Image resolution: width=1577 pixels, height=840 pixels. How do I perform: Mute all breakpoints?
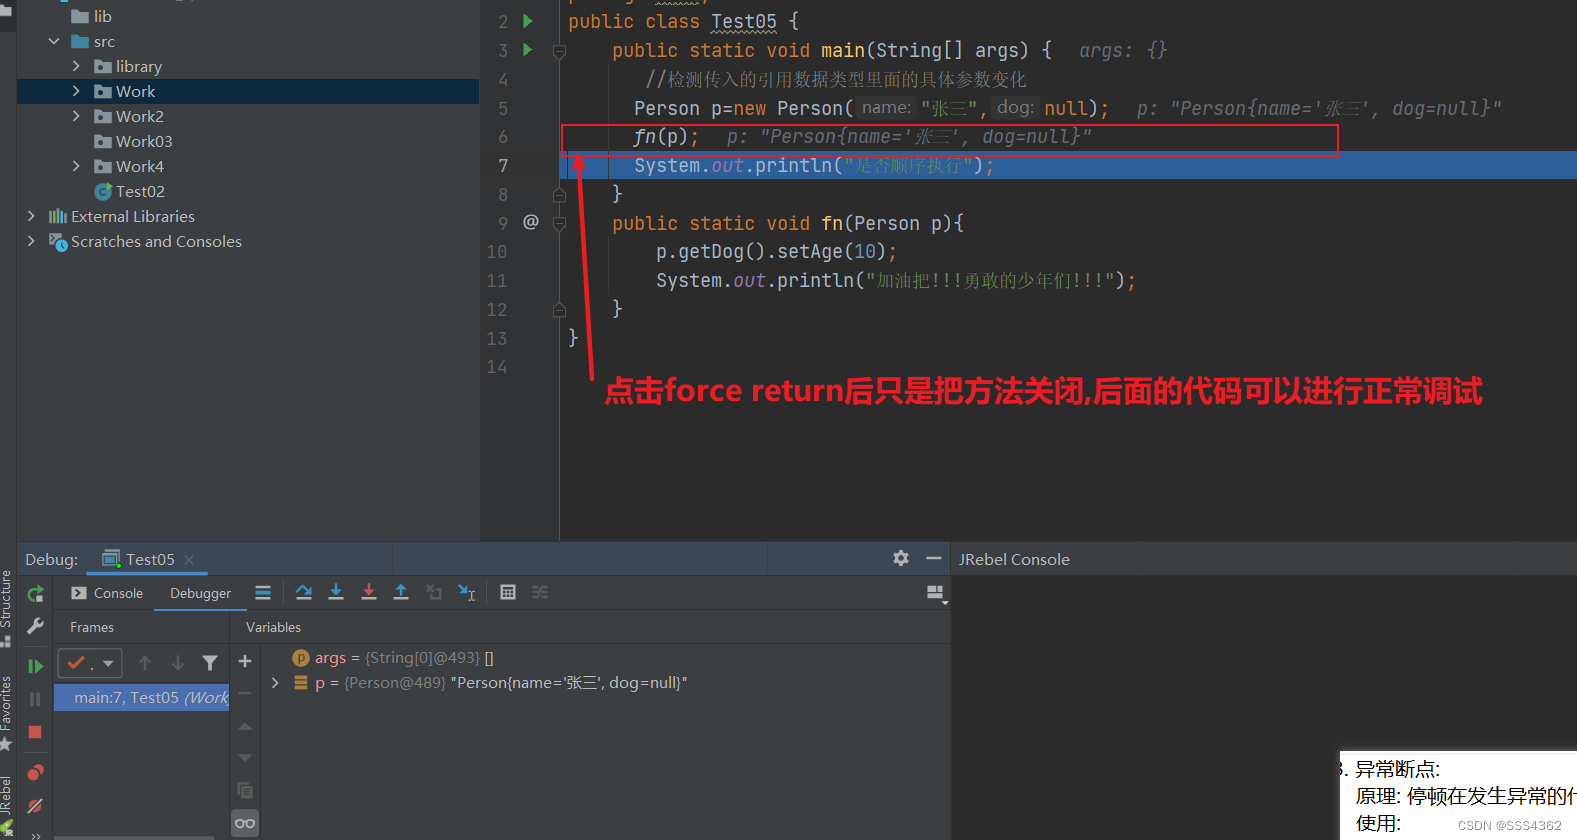pyautogui.click(x=35, y=805)
